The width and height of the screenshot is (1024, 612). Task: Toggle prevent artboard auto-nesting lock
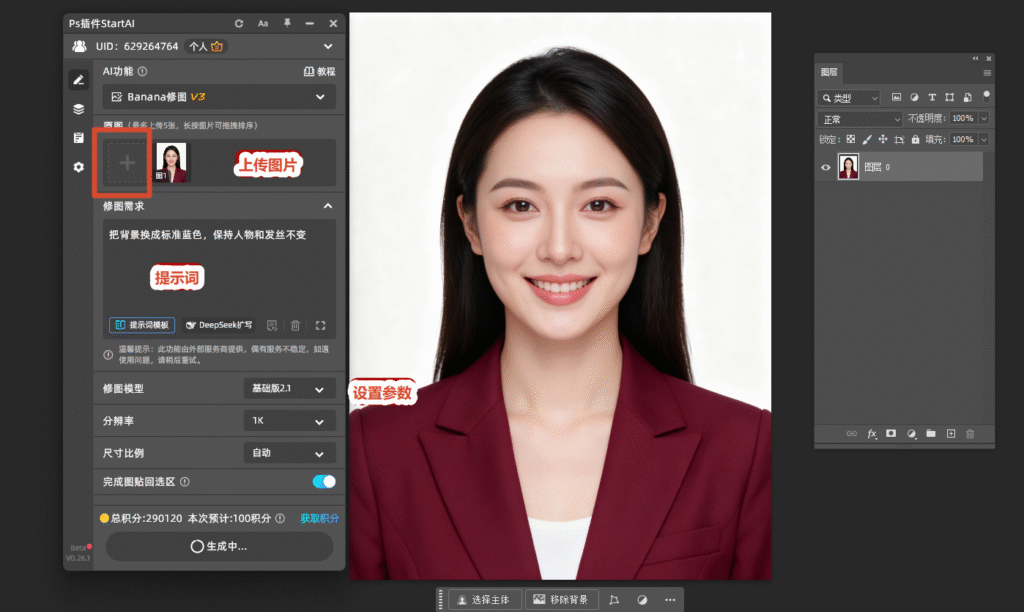point(899,139)
